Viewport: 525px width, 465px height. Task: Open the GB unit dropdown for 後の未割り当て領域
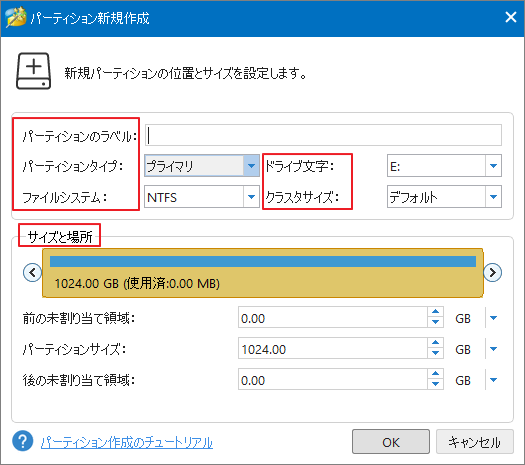point(493,380)
